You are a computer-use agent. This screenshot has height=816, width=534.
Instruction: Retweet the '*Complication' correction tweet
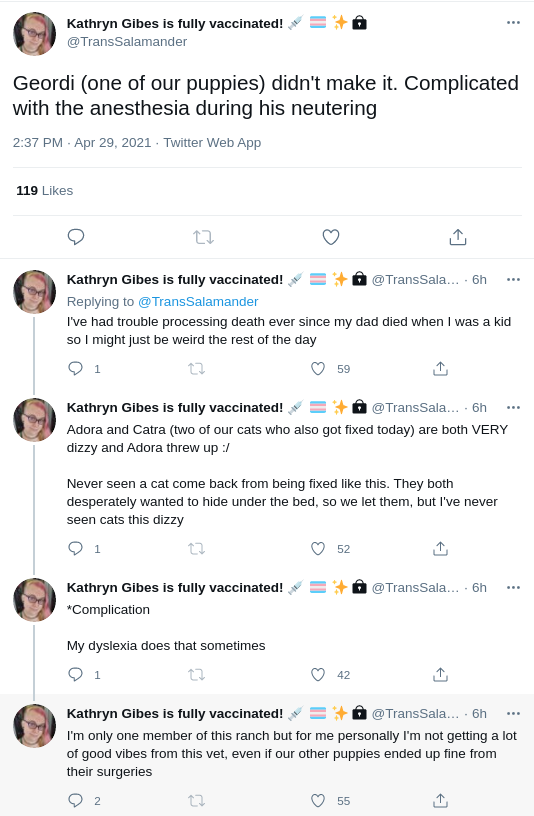click(x=196, y=674)
